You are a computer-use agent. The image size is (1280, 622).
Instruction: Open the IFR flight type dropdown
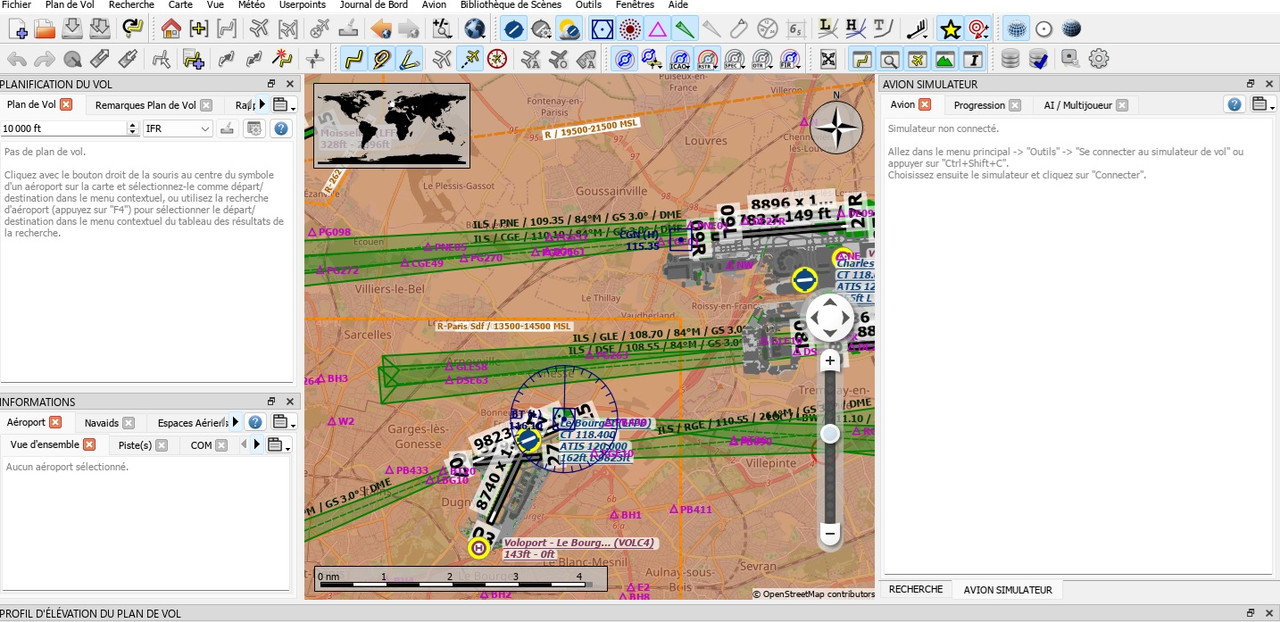point(178,128)
